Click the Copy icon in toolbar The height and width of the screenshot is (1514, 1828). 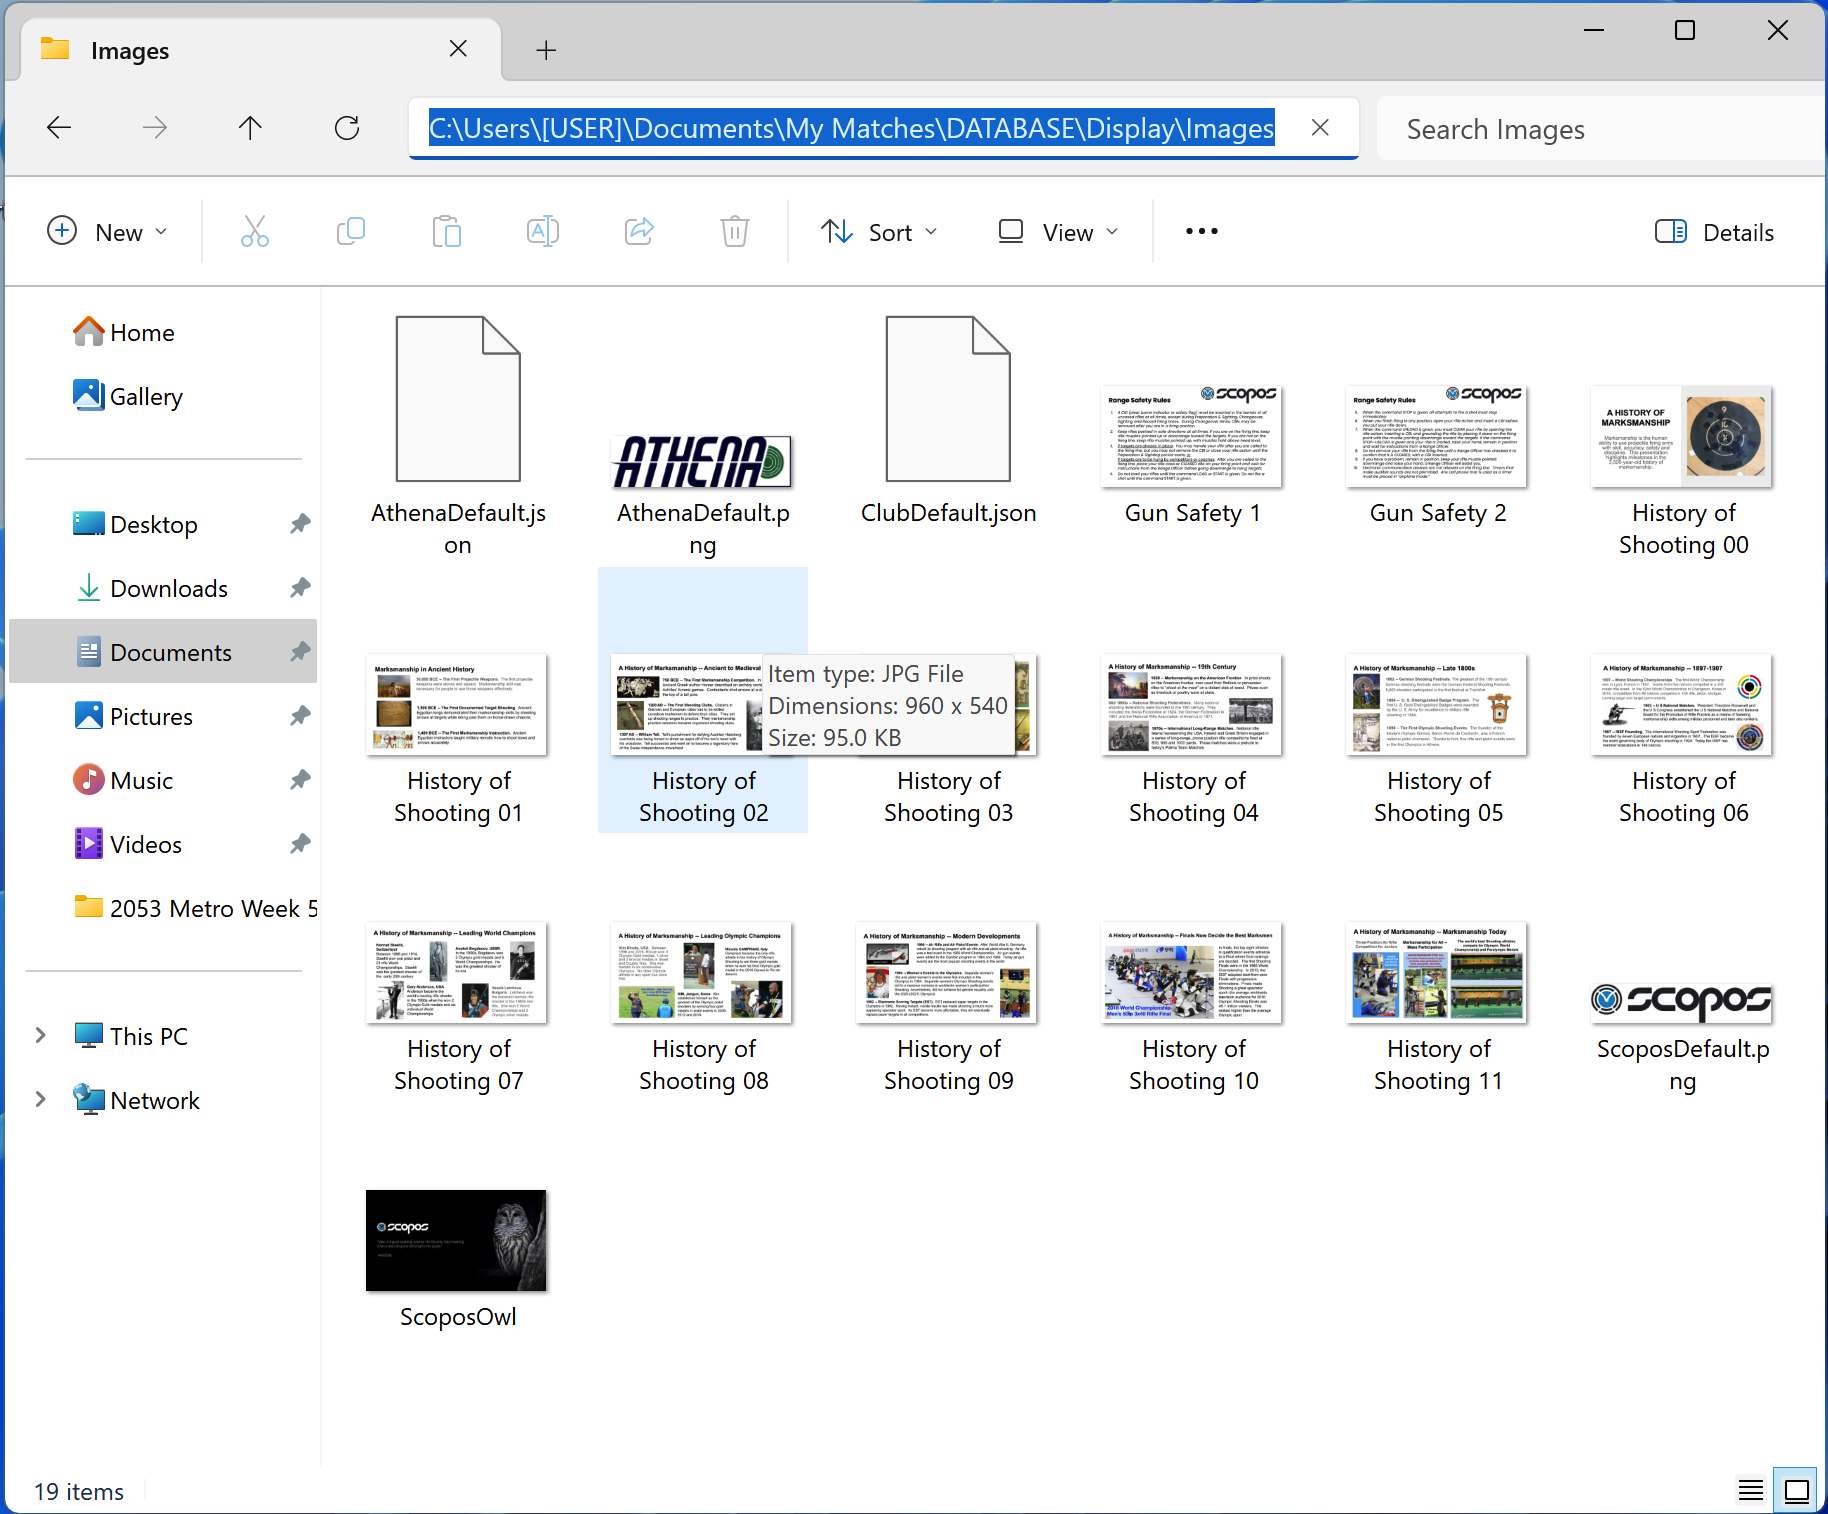tap(350, 232)
